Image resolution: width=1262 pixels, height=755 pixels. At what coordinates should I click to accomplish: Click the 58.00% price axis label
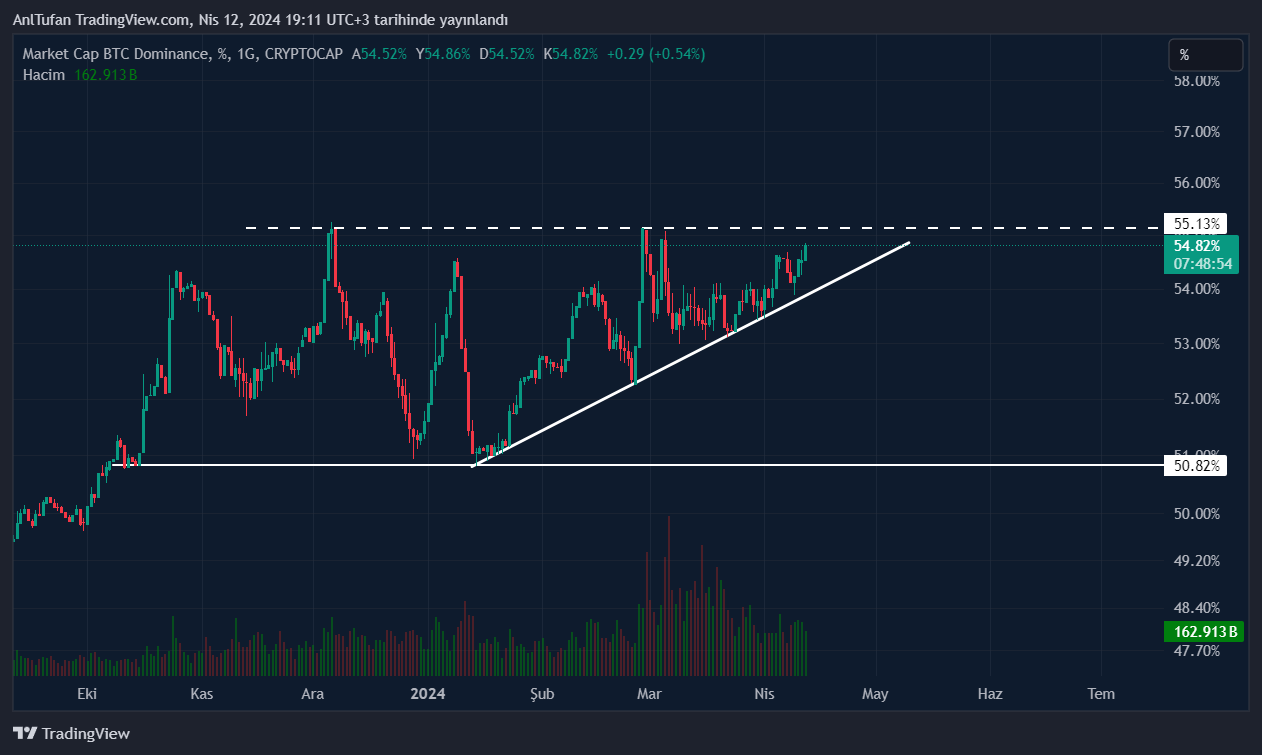(x=1195, y=80)
